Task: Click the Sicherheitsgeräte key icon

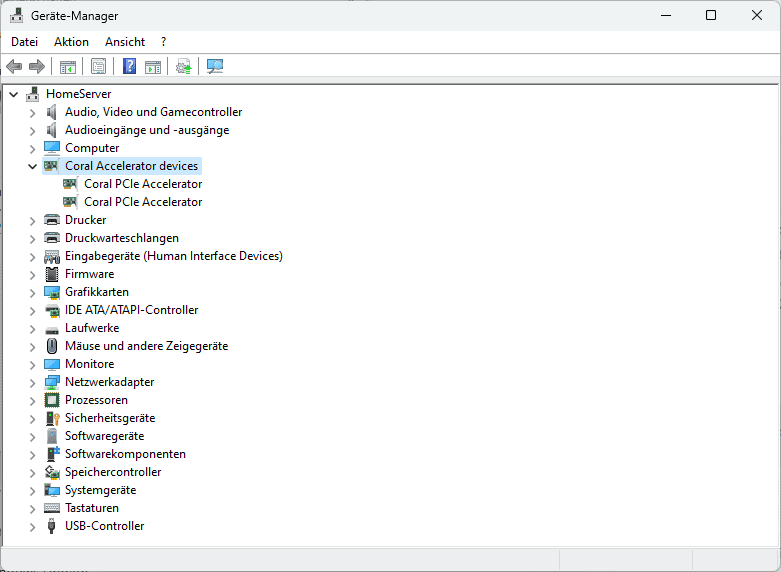Action: point(52,418)
